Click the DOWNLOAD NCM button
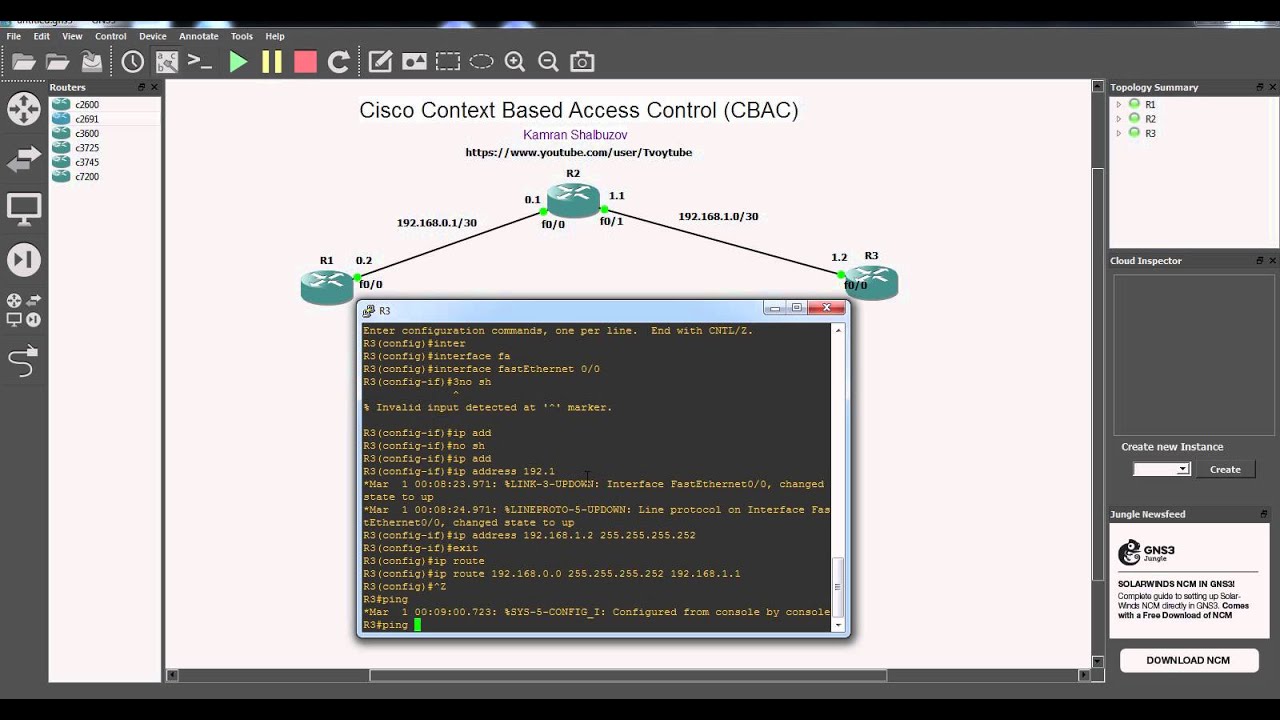The image size is (1280, 720). (x=1188, y=660)
